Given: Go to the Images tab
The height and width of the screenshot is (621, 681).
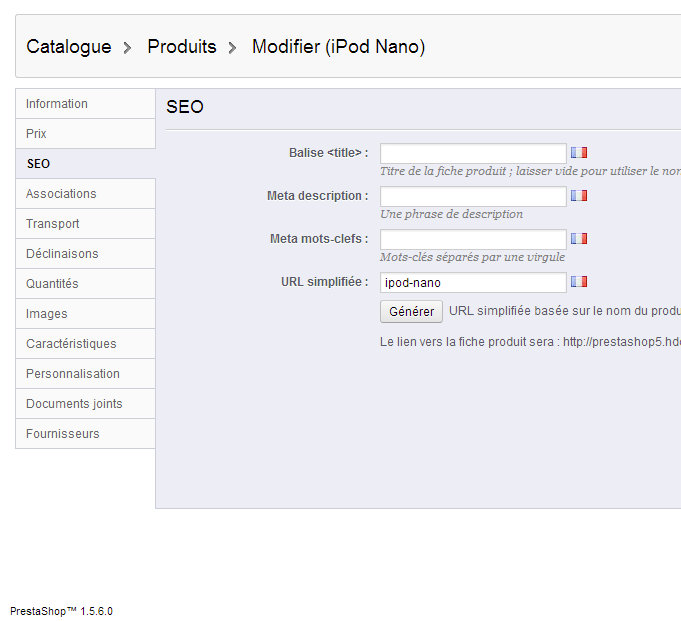Looking at the screenshot, I should [x=47, y=314].
